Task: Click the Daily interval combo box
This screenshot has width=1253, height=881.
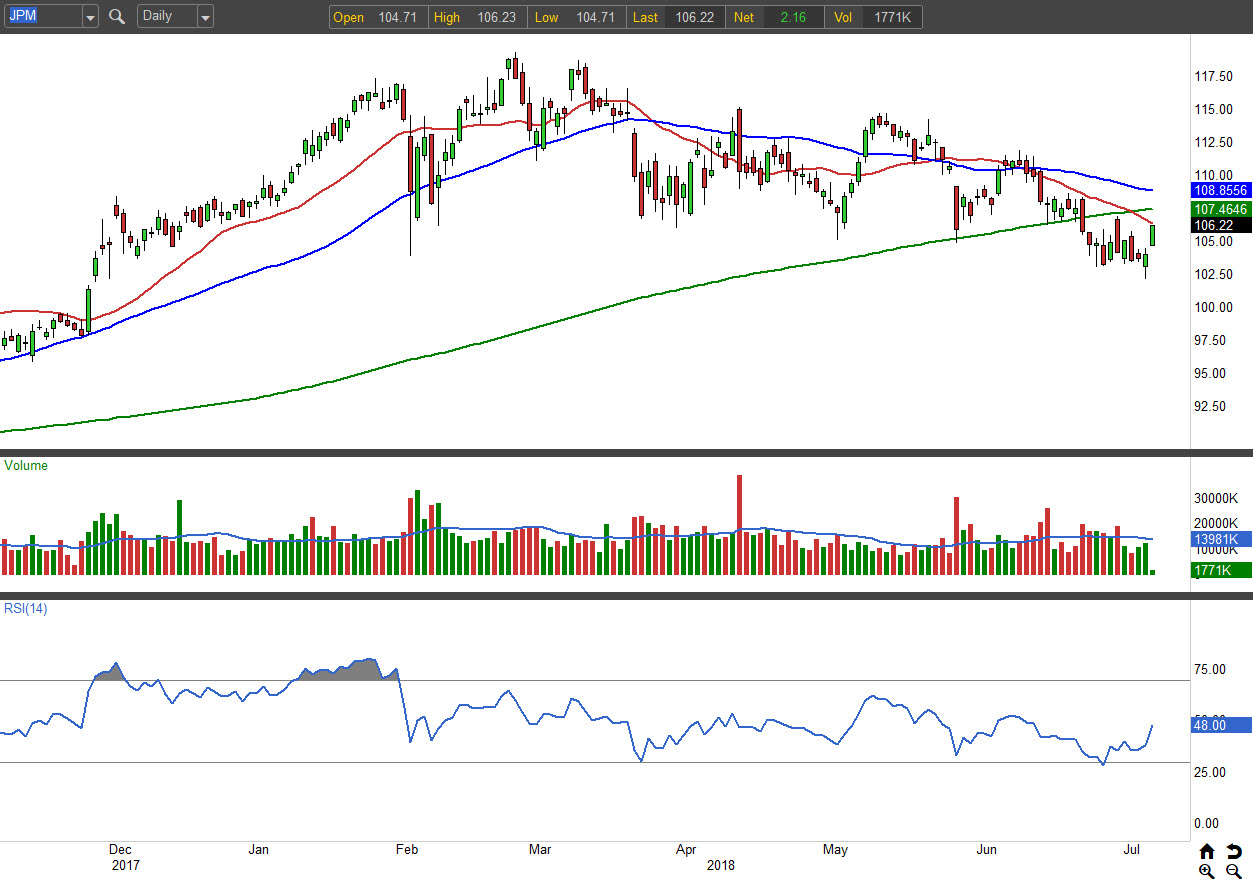Action: [165, 17]
